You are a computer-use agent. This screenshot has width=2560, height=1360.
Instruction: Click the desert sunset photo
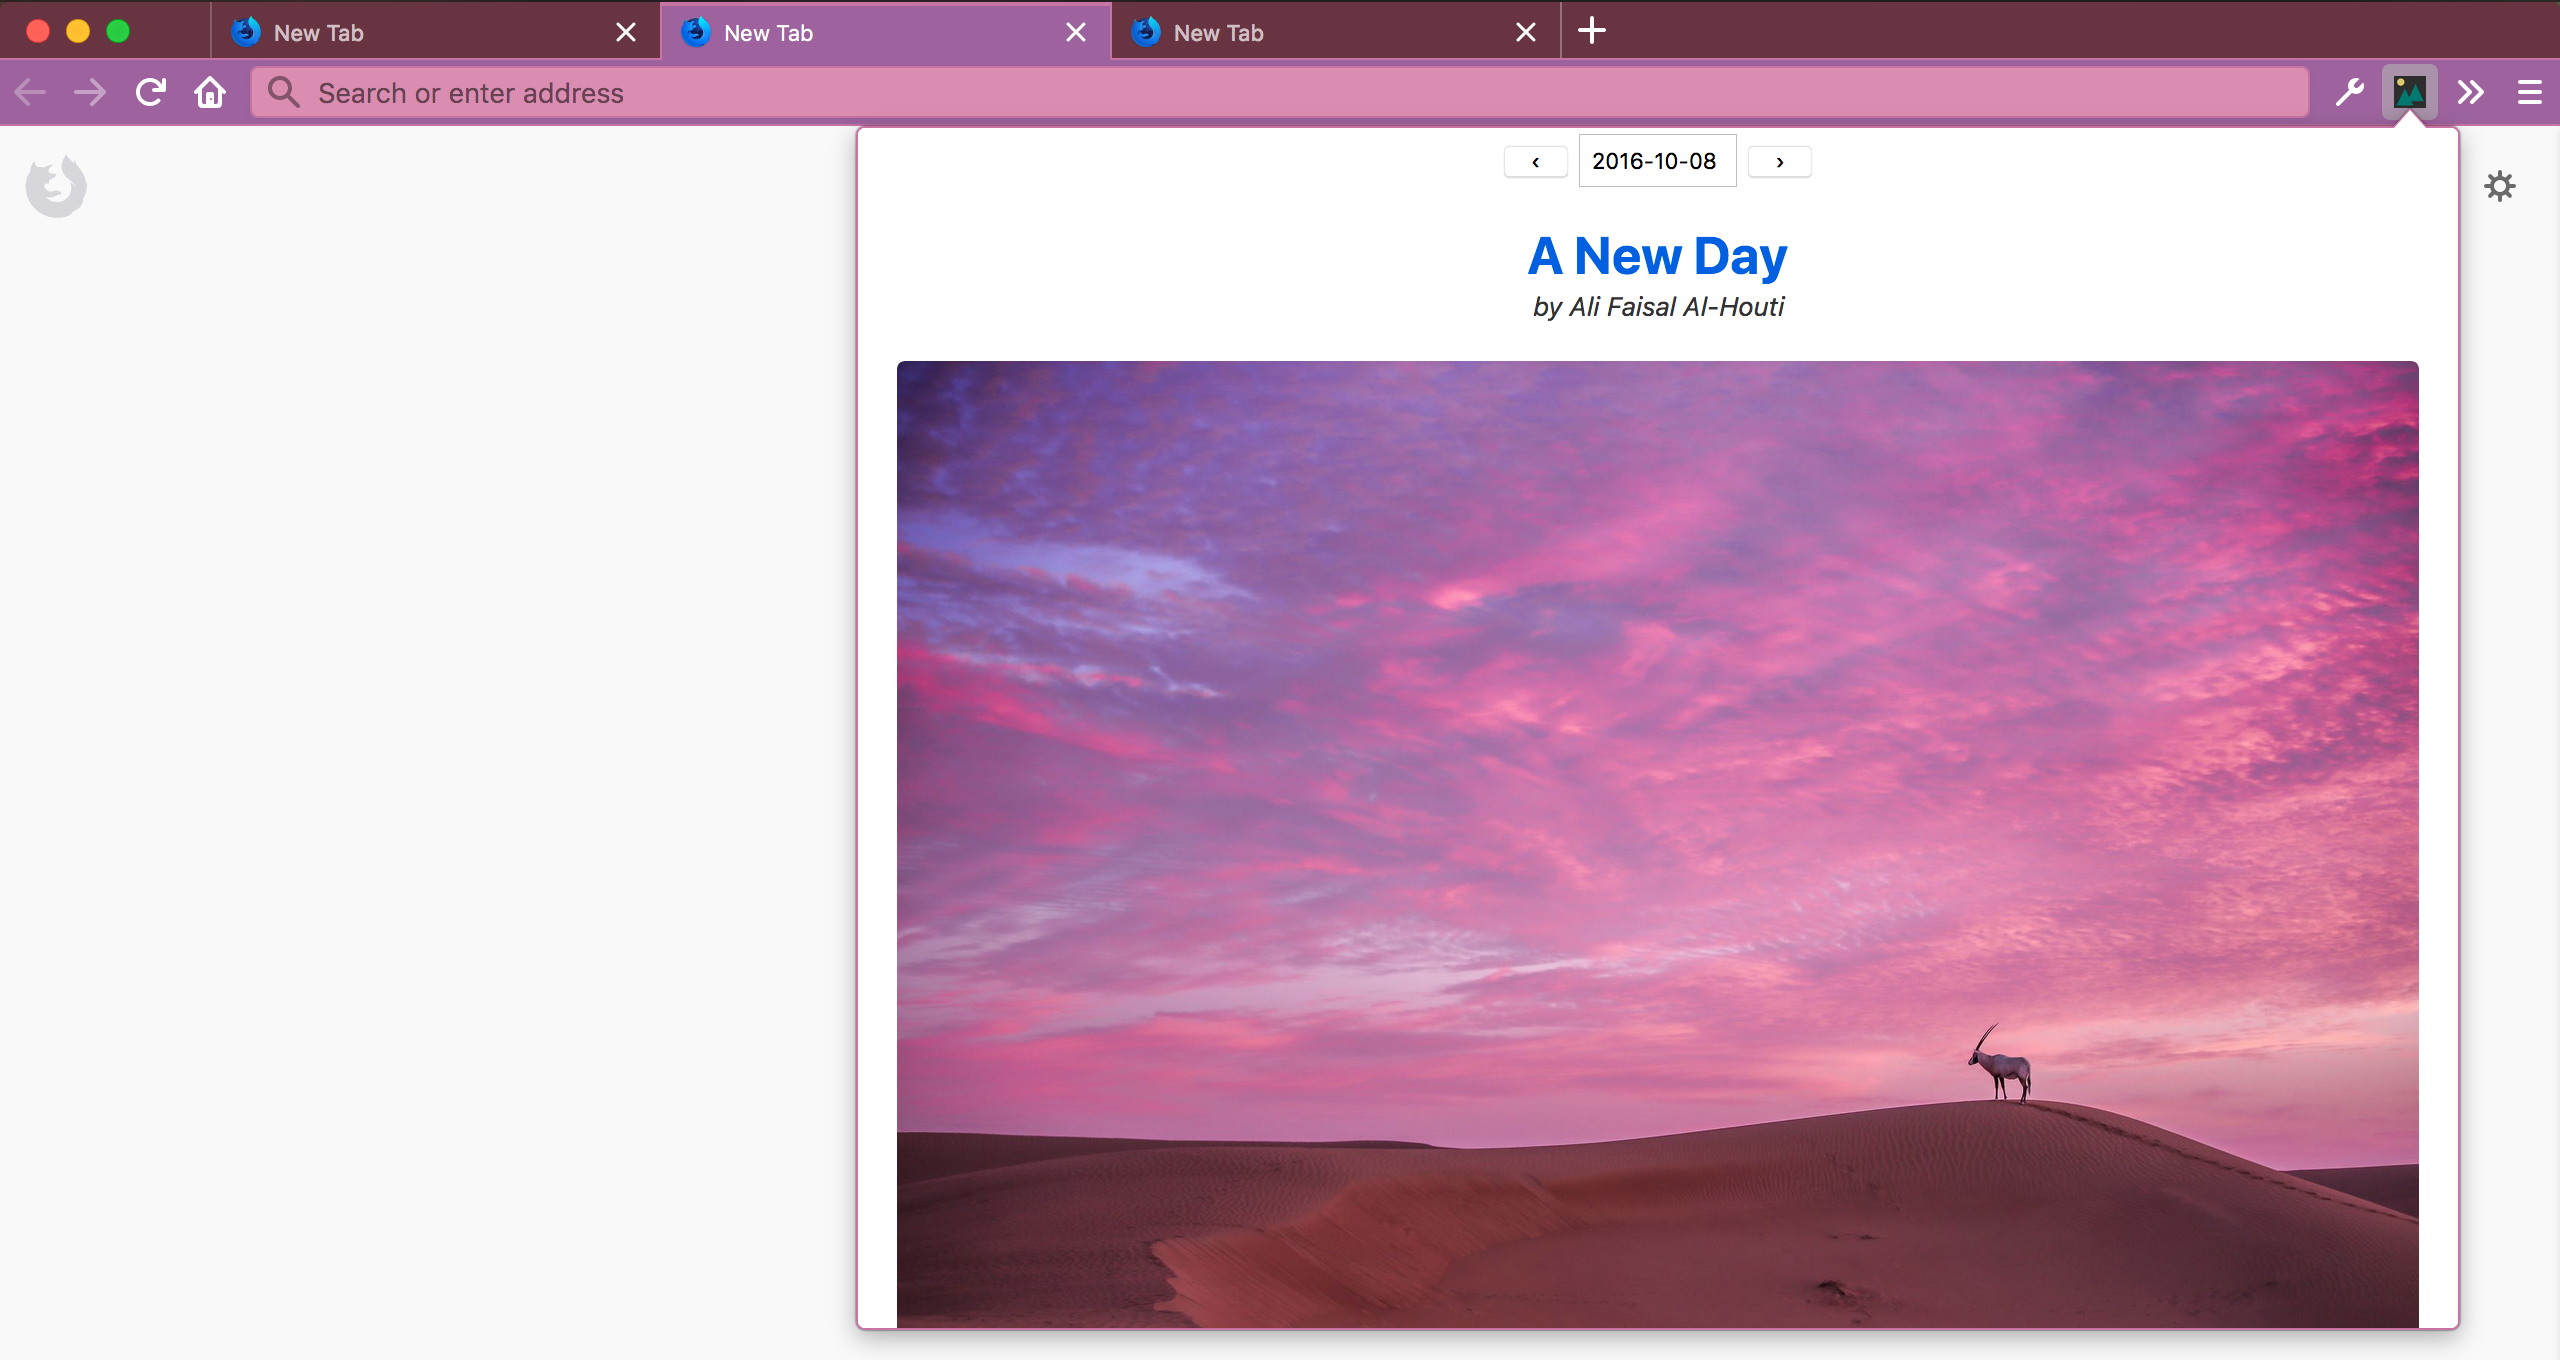[x=1657, y=844]
